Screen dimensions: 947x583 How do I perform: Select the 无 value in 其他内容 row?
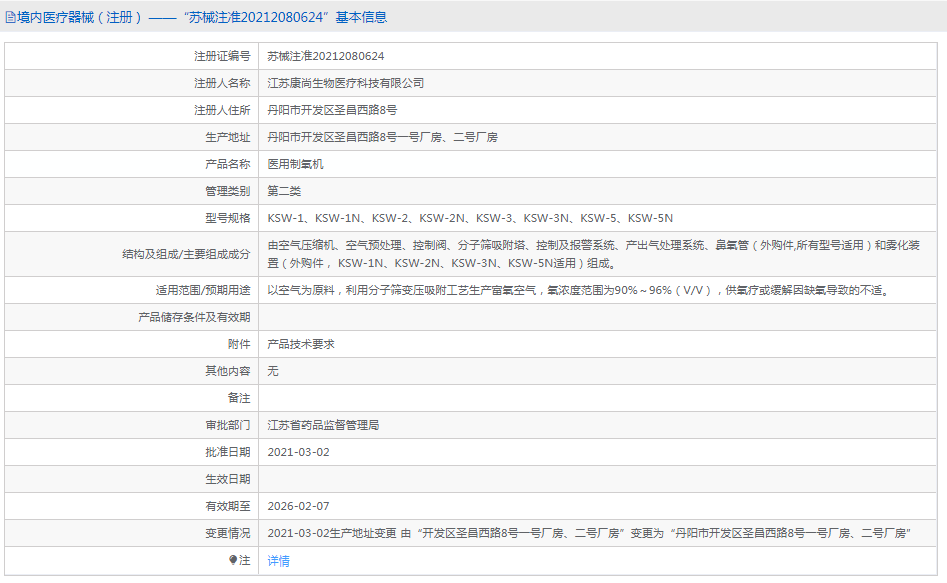point(273,371)
